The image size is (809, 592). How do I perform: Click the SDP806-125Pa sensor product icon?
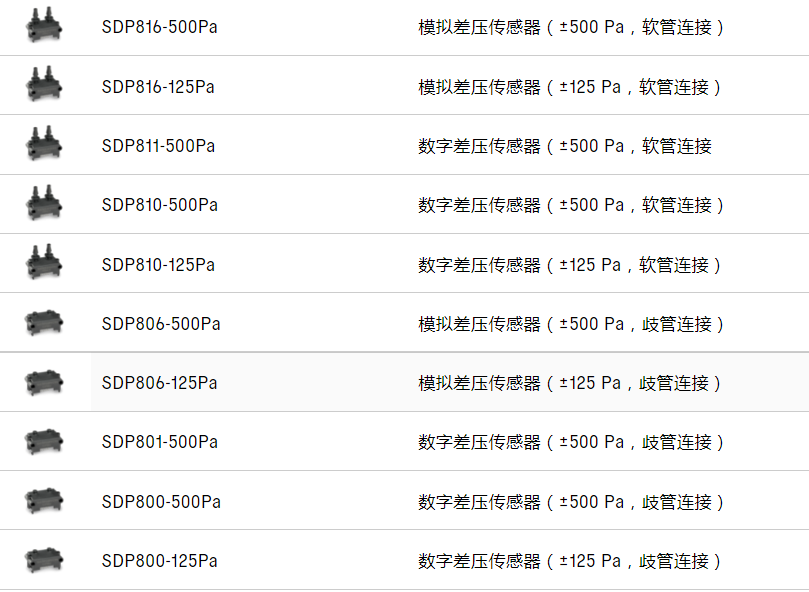tap(43, 382)
